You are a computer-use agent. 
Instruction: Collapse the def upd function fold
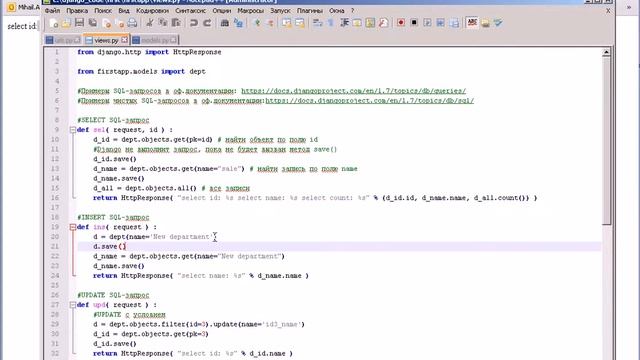[73, 305]
